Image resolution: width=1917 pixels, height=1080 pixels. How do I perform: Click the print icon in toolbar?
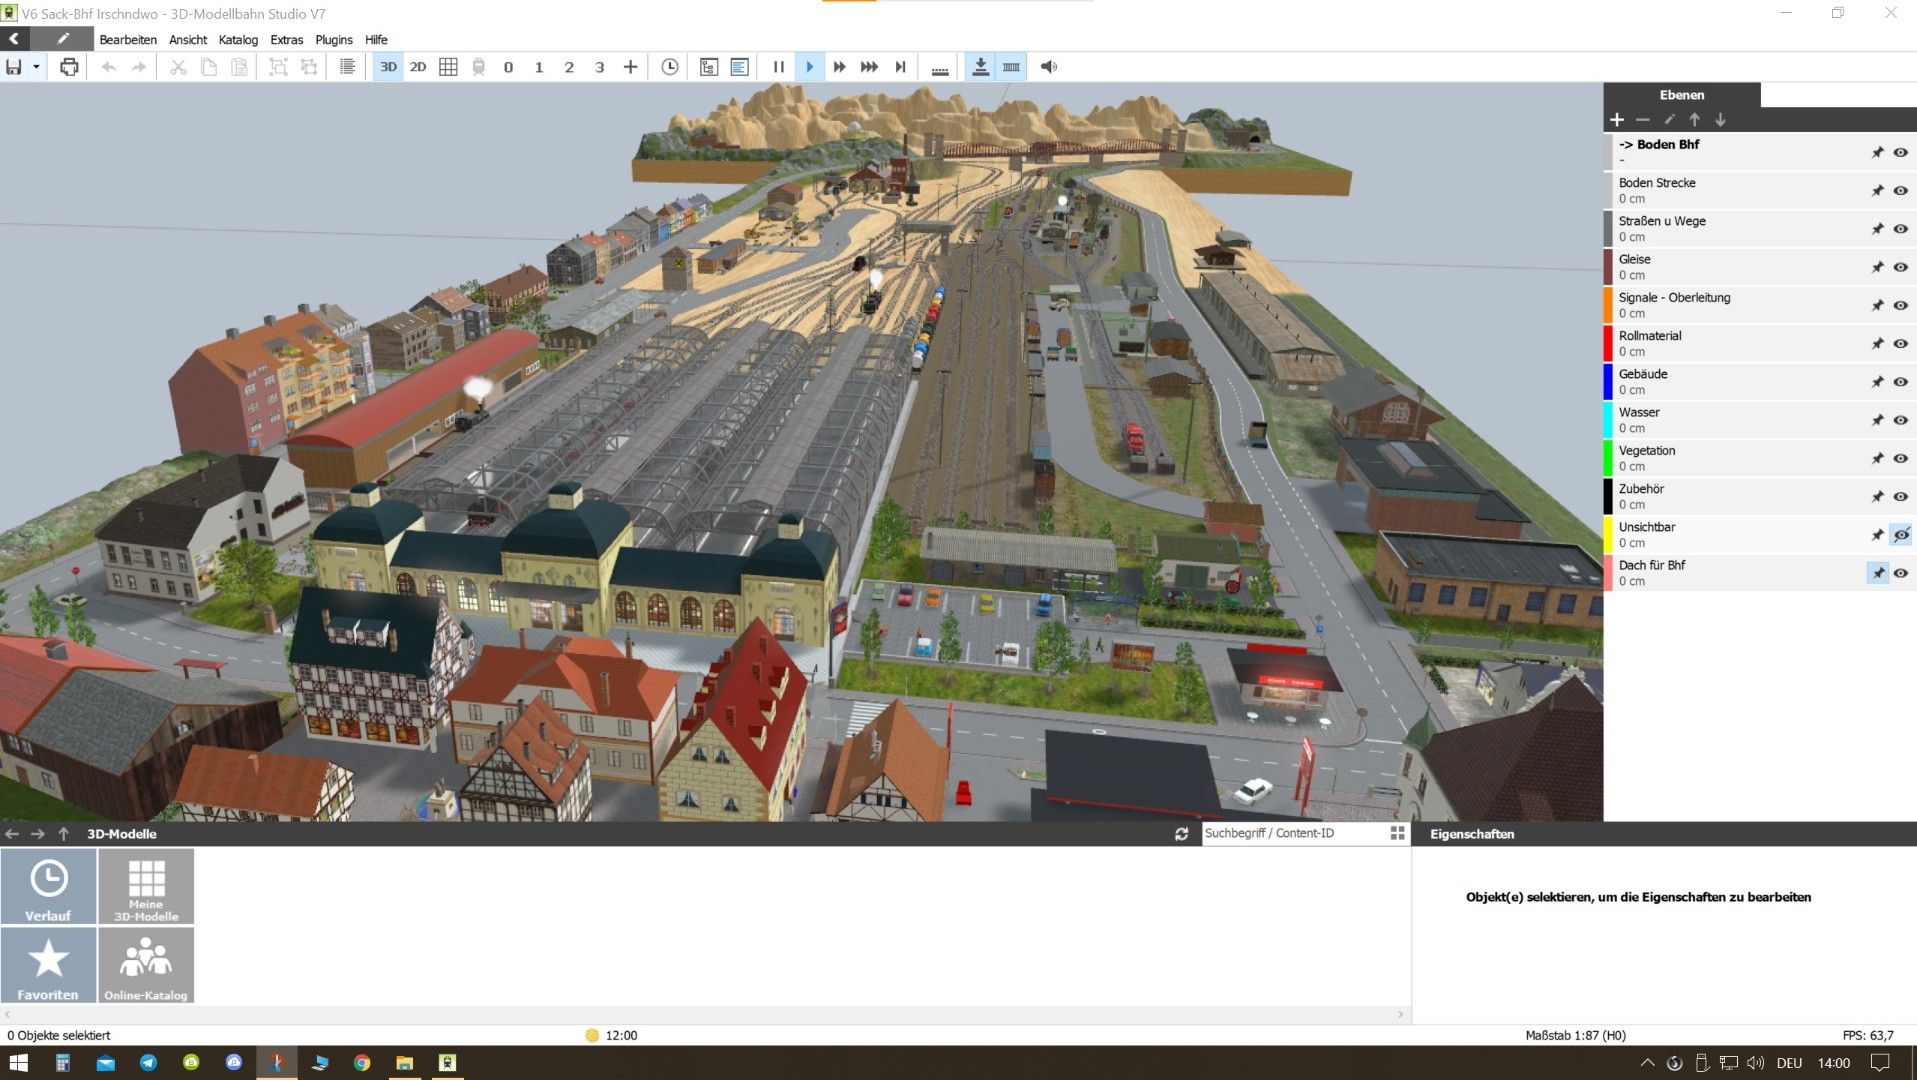(69, 67)
